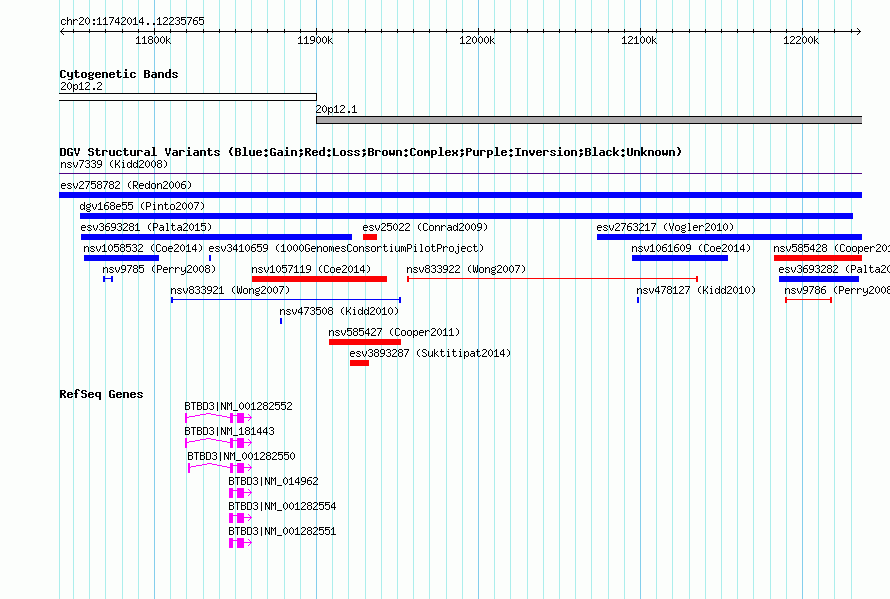Click the esv3693281 (Palta2015) gain label
This screenshot has height=599, width=890.
pyautogui.click(x=146, y=227)
